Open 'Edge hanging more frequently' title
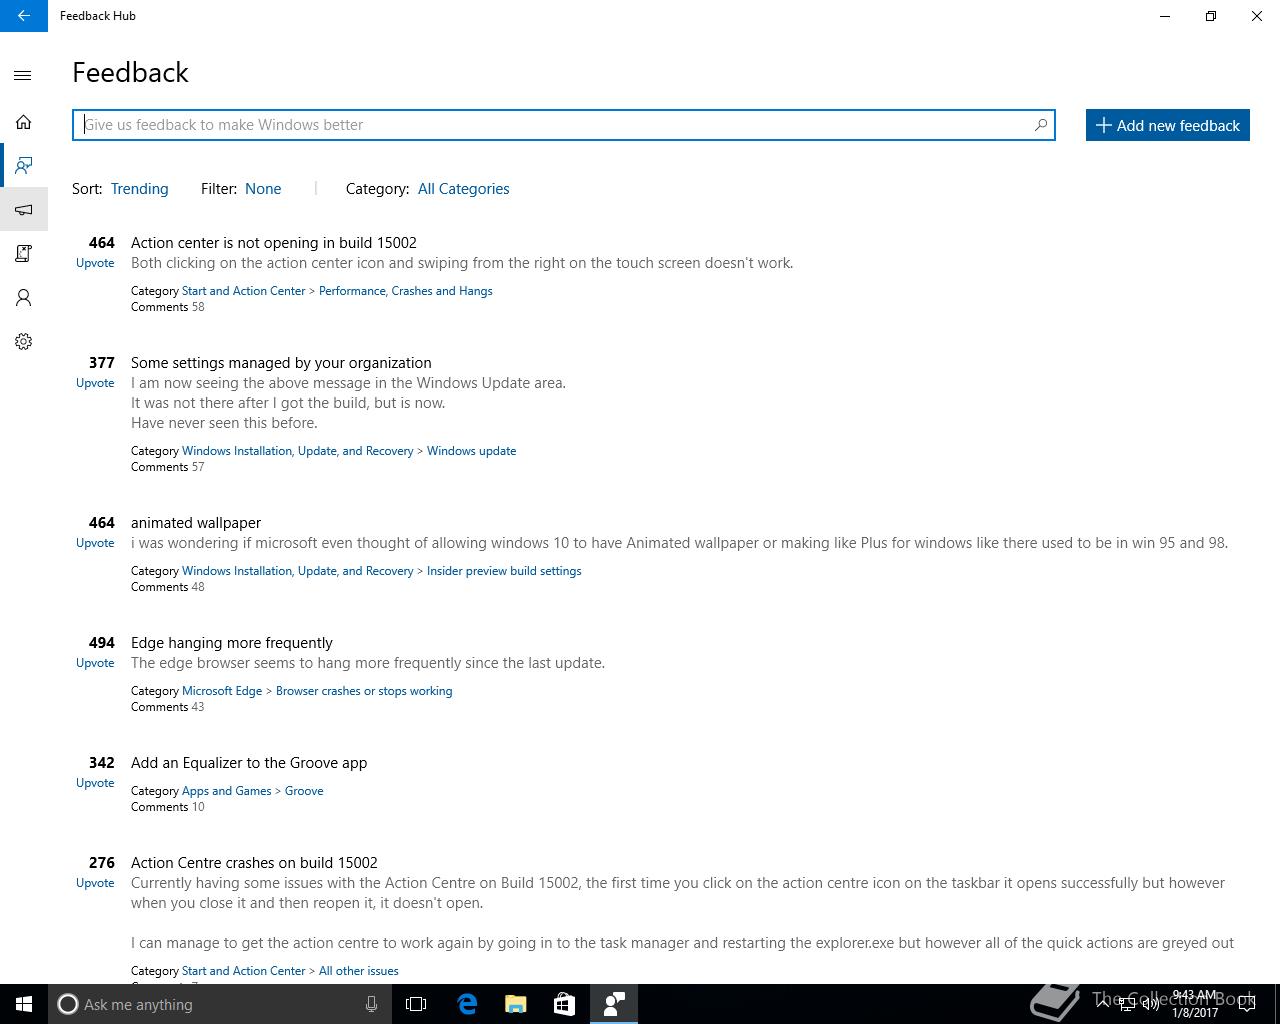This screenshot has width=1280, height=1024. tap(232, 643)
